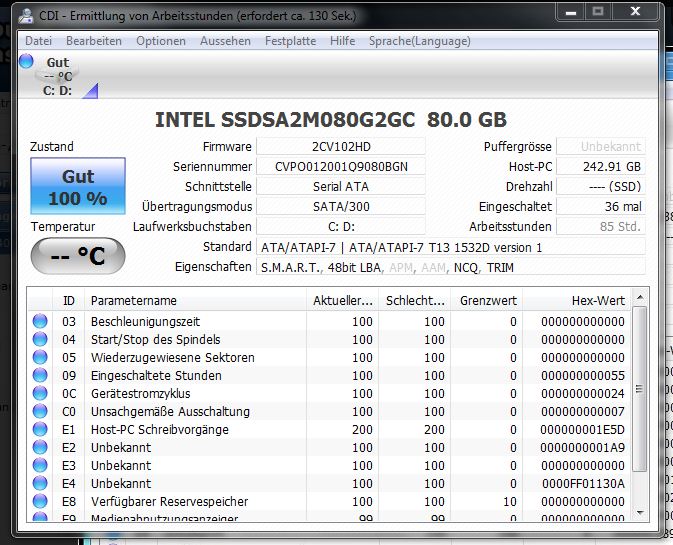Click hex value 0000000001A9
This screenshot has width=673, height=545.
pyautogui.click(x=582, y=448)
